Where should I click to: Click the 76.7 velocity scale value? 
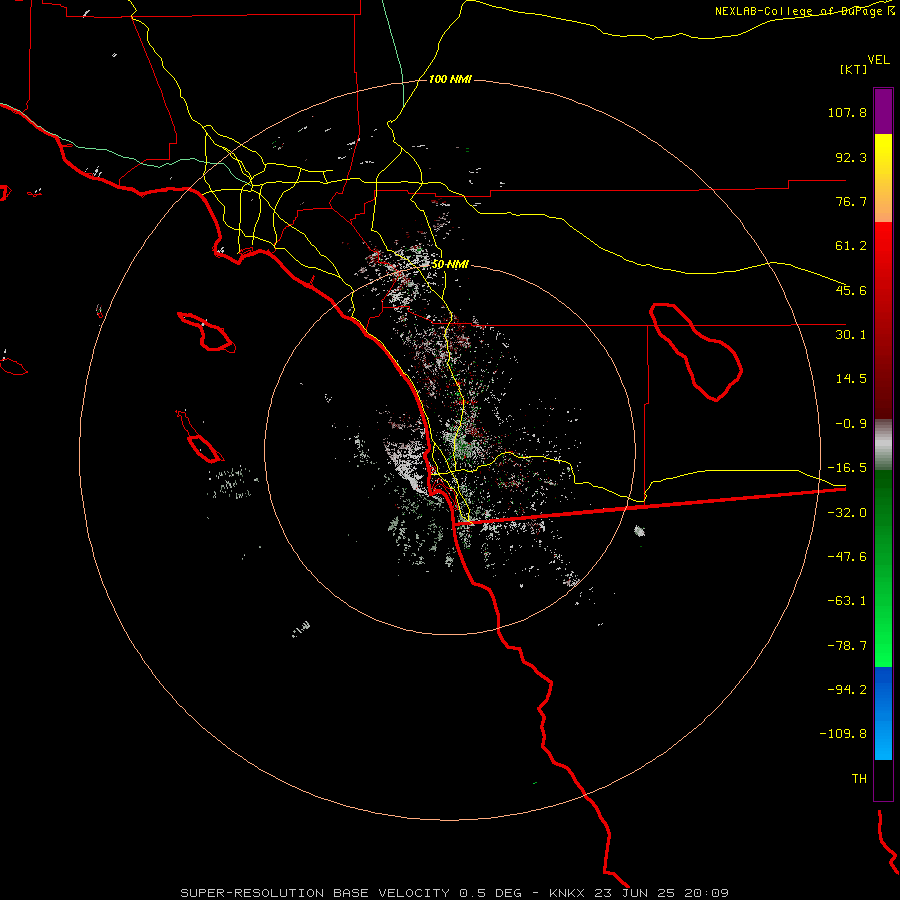pos(851,201)
